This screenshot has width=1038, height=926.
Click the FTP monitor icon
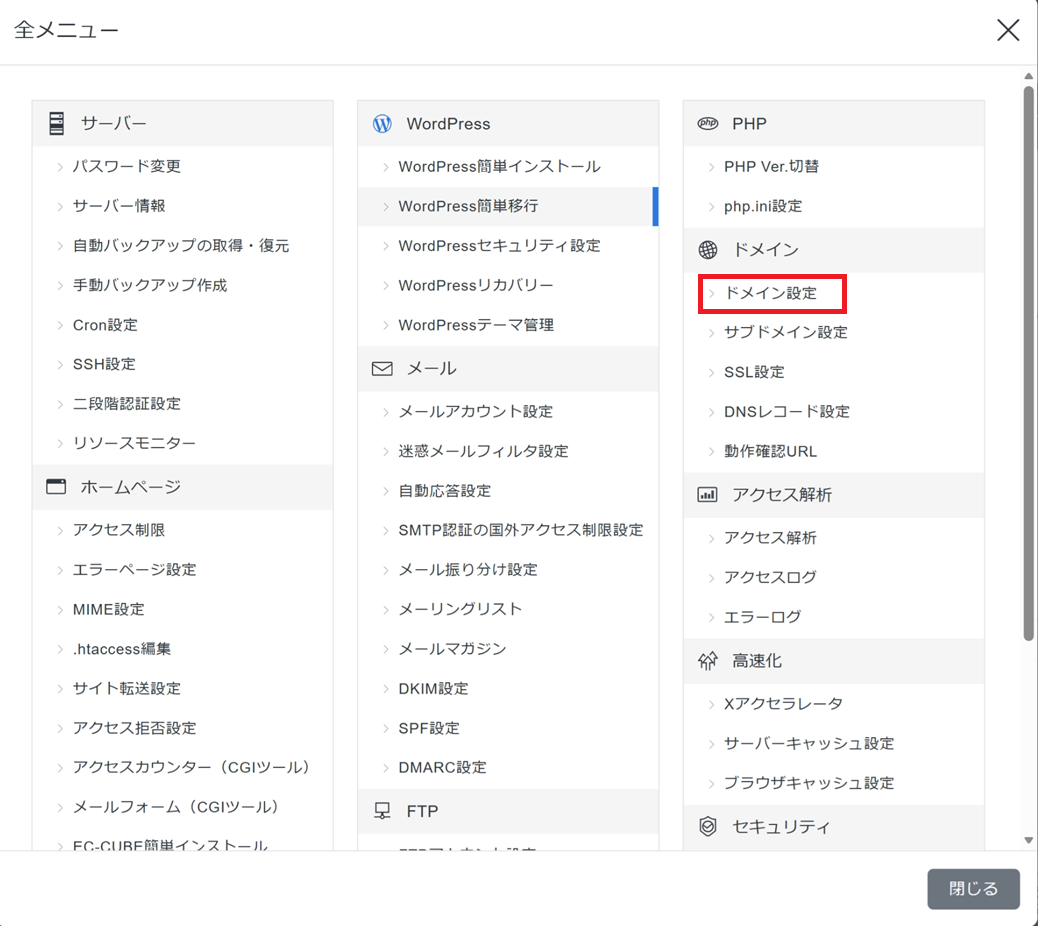pos(382,811)
